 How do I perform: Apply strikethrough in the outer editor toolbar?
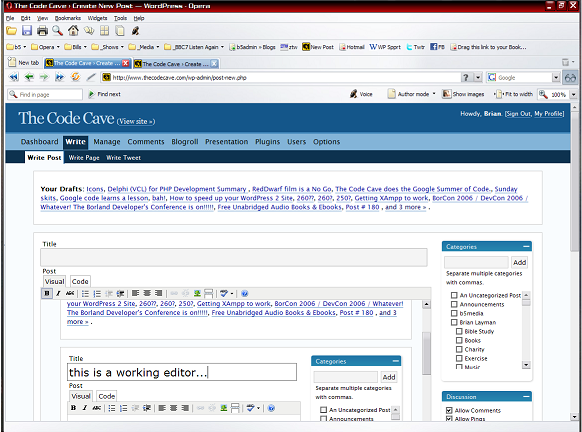[70, 294]
